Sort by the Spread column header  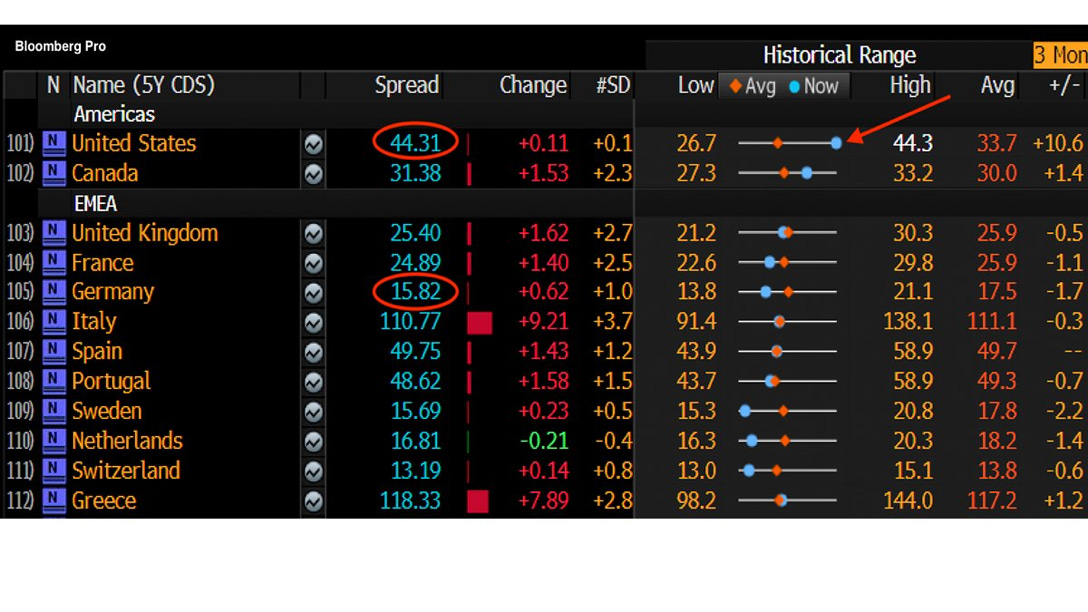click(x=407, y=85)
